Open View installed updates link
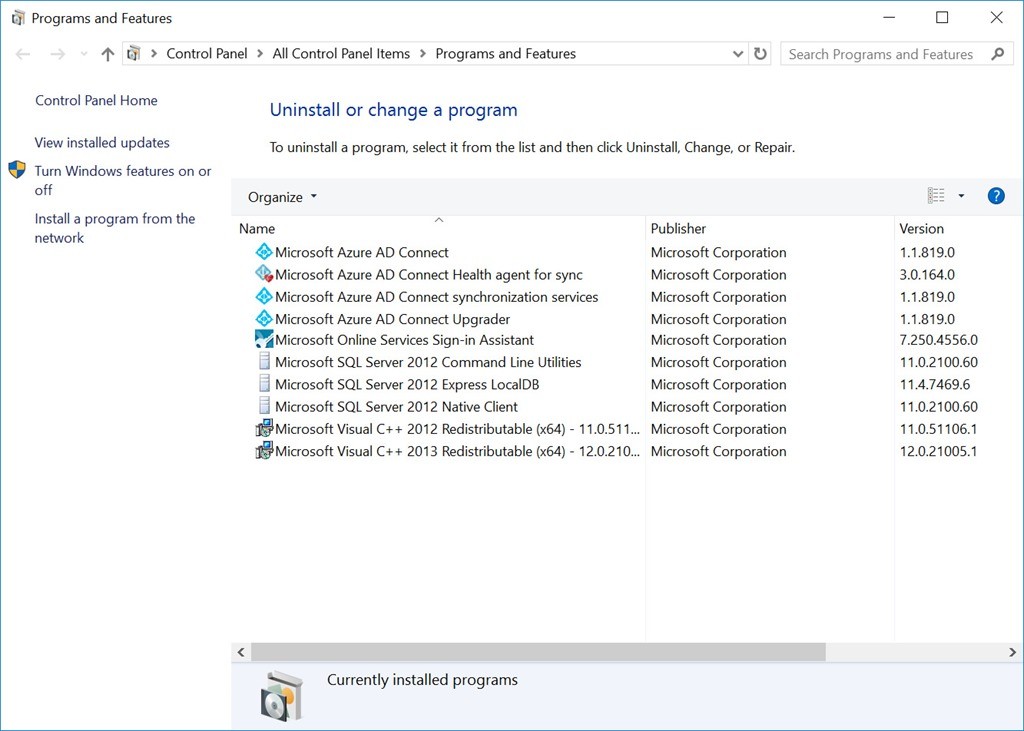Screen dimensions: 1024x731 point(102,142)
